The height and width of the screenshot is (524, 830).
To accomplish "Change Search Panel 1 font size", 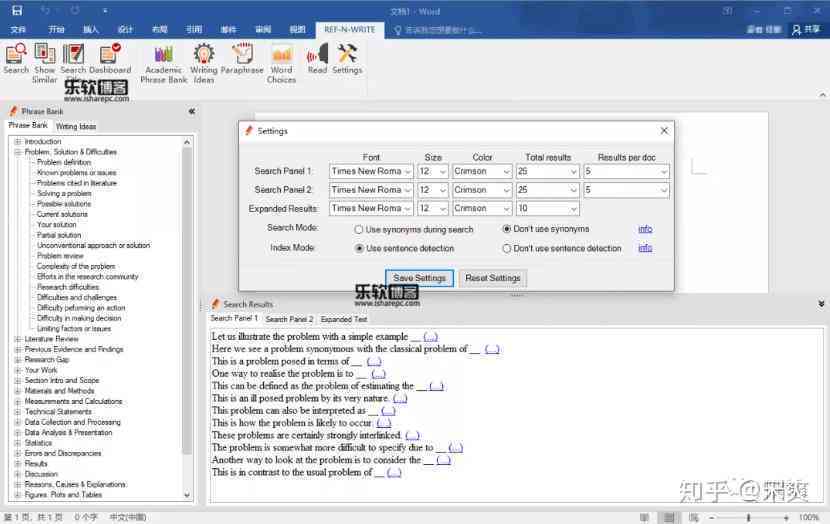I will 433,171.
